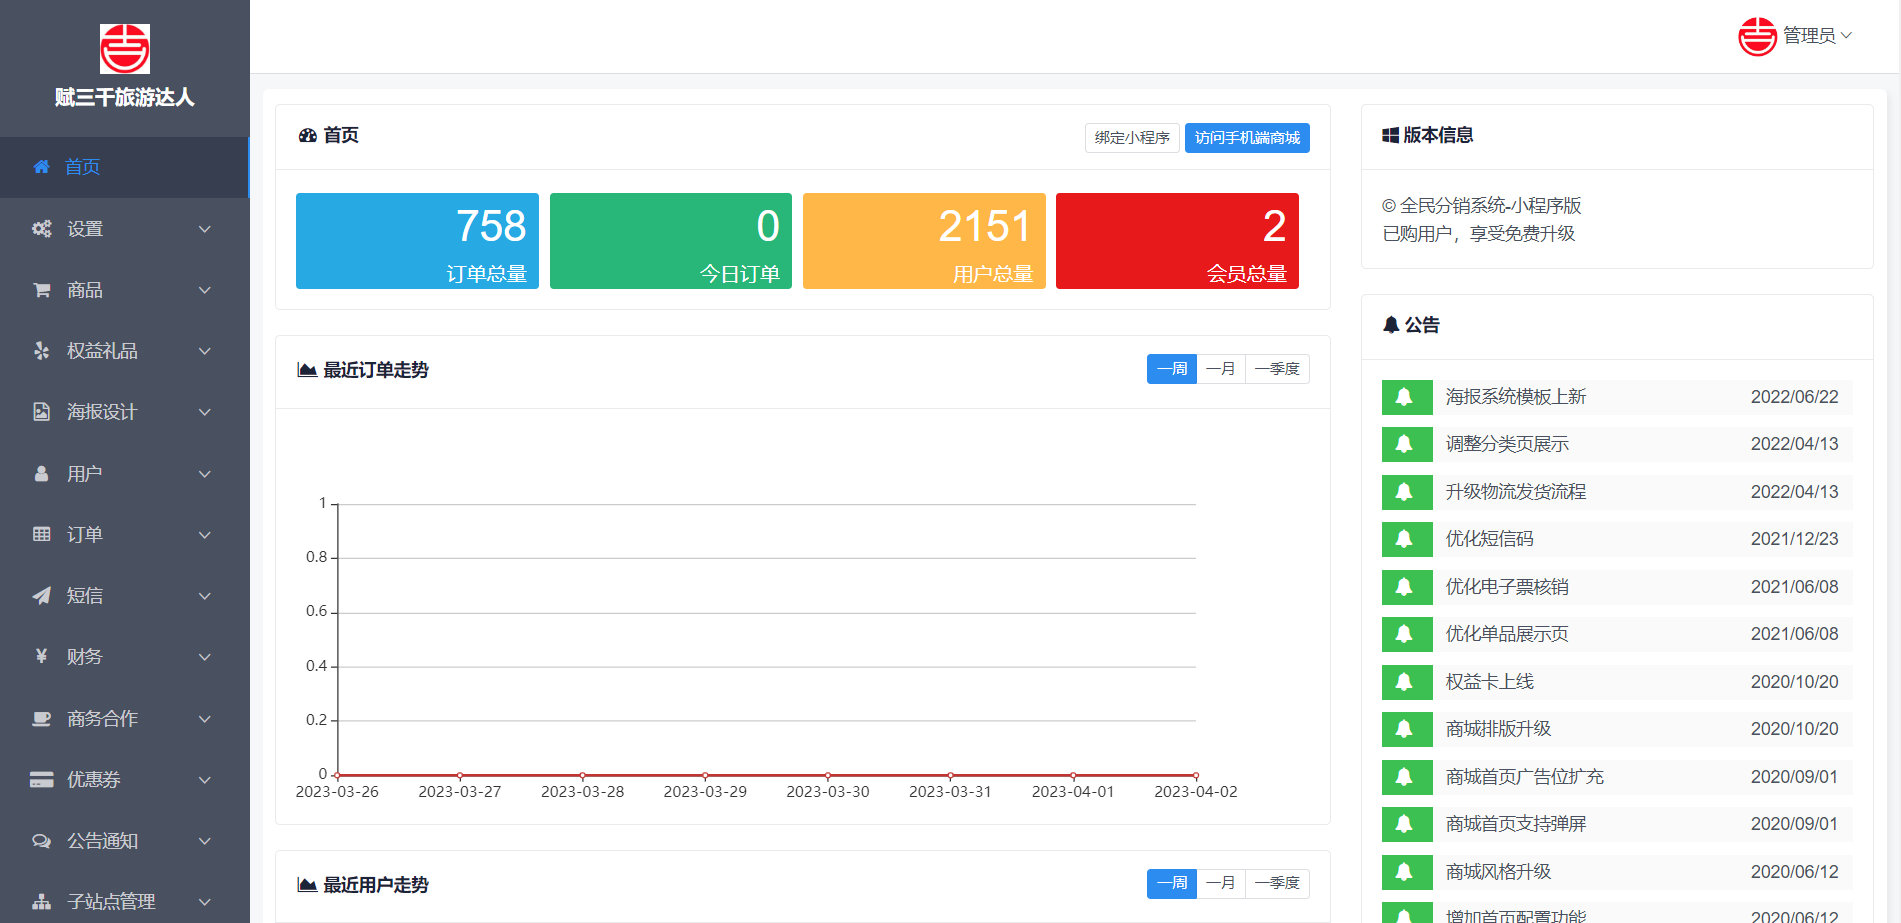Expand the 订单 menu chevron
The width and height of the screenshot is (1901, 923).
(205, 535)
